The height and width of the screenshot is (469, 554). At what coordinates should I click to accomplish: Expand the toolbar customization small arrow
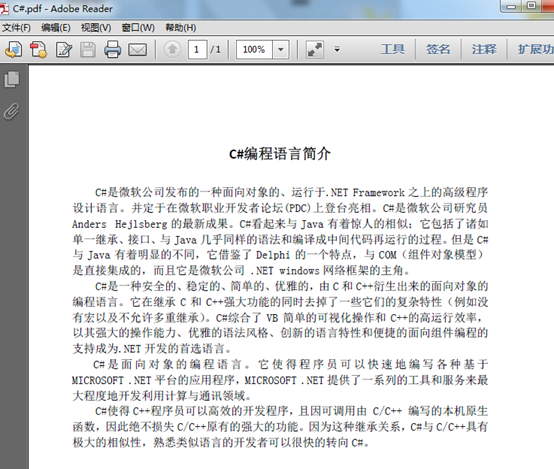pyautogui.click(x=337, y=49)
